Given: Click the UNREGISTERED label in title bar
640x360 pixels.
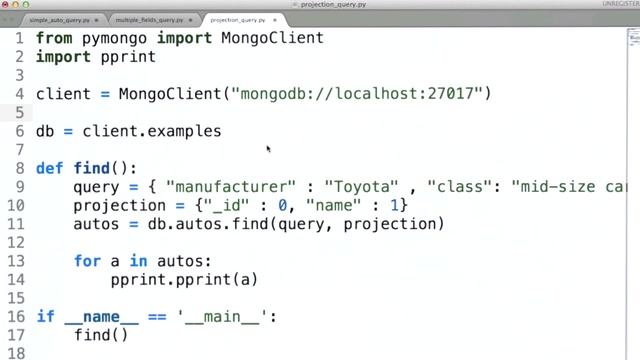Looking at the screenshot, I should 621,4.
